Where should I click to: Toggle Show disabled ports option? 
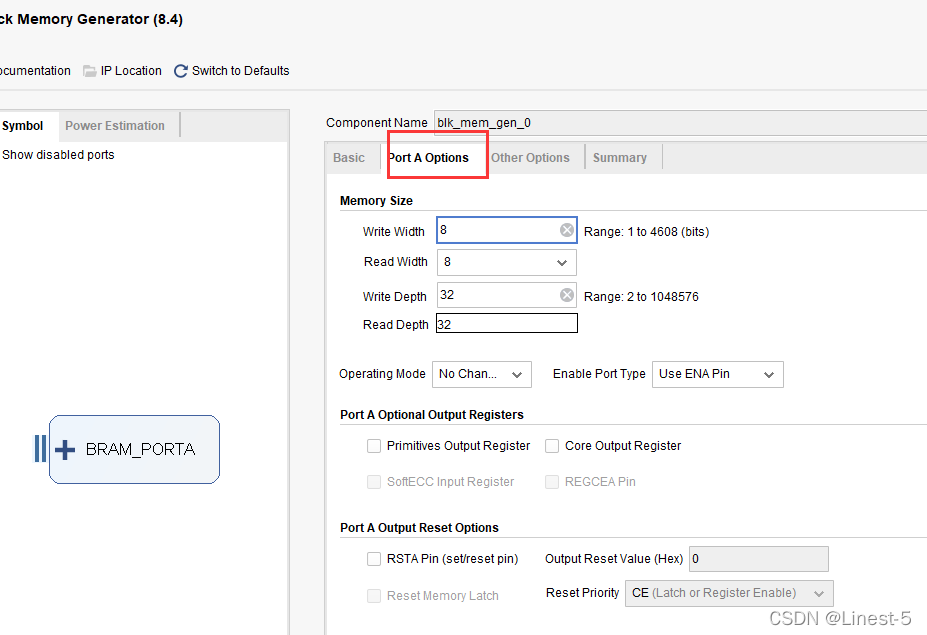pyautogui.click(x=58, y=155)
